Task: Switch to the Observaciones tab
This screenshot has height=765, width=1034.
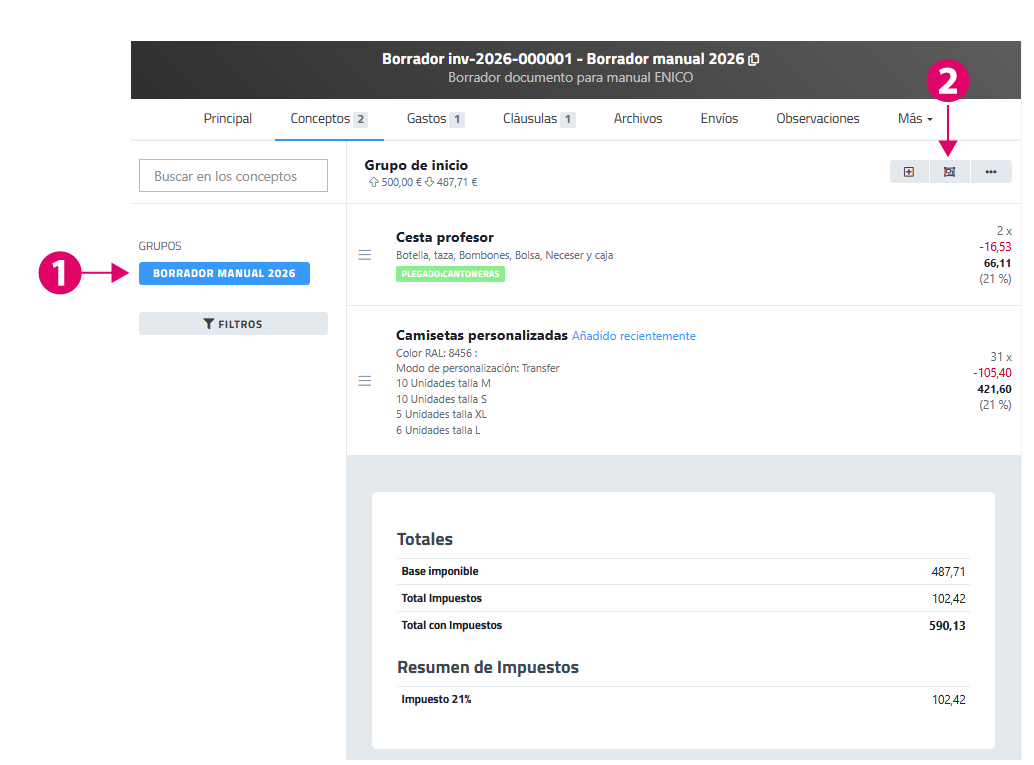Action: coord(817,119)
